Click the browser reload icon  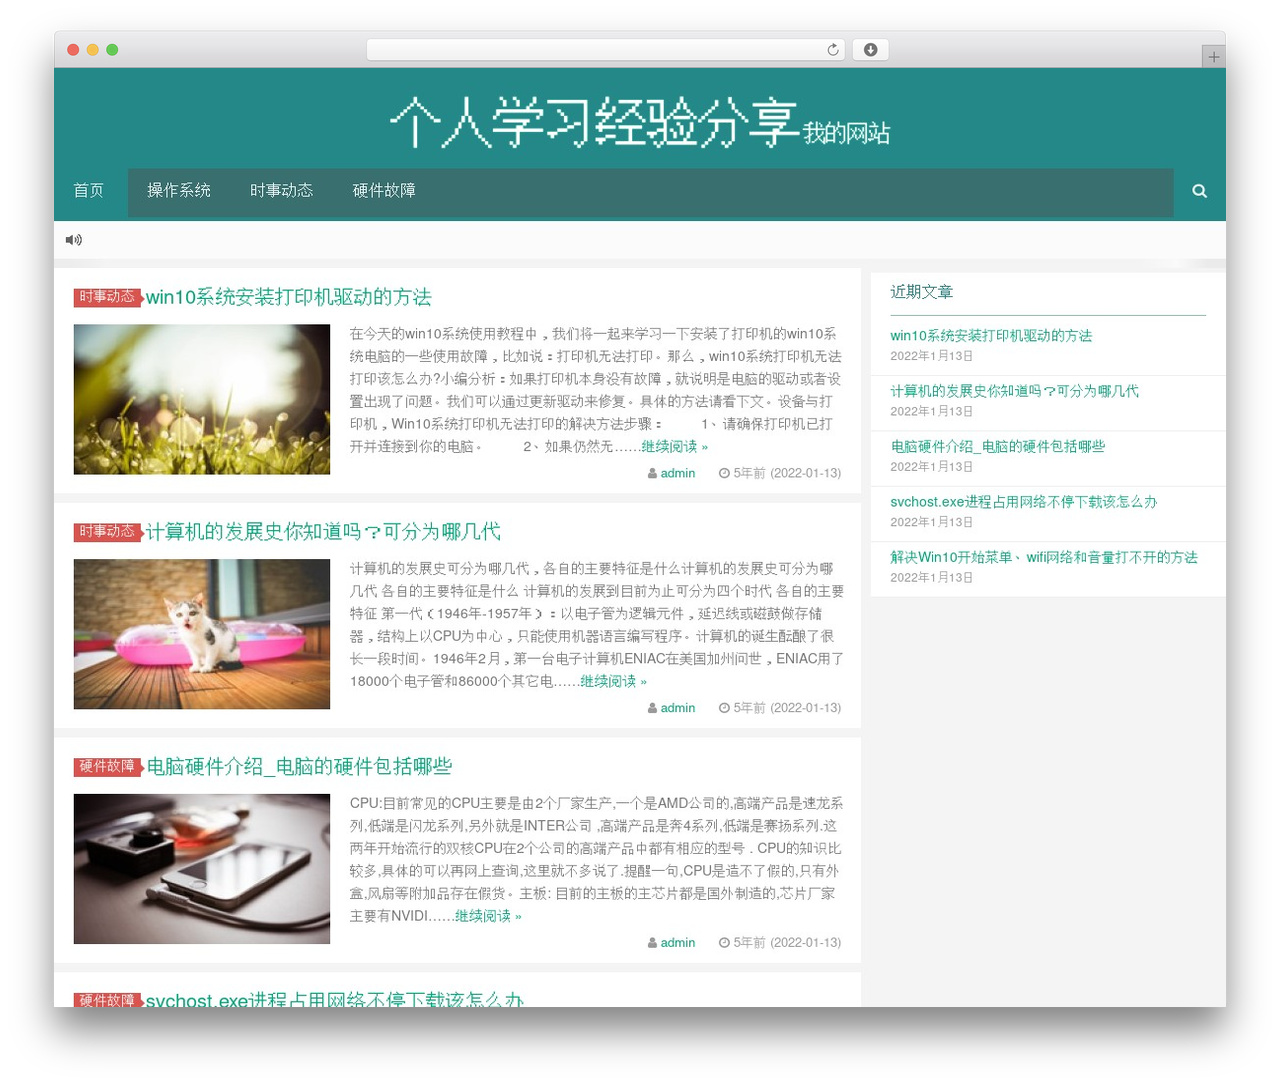tap(833, 50)
